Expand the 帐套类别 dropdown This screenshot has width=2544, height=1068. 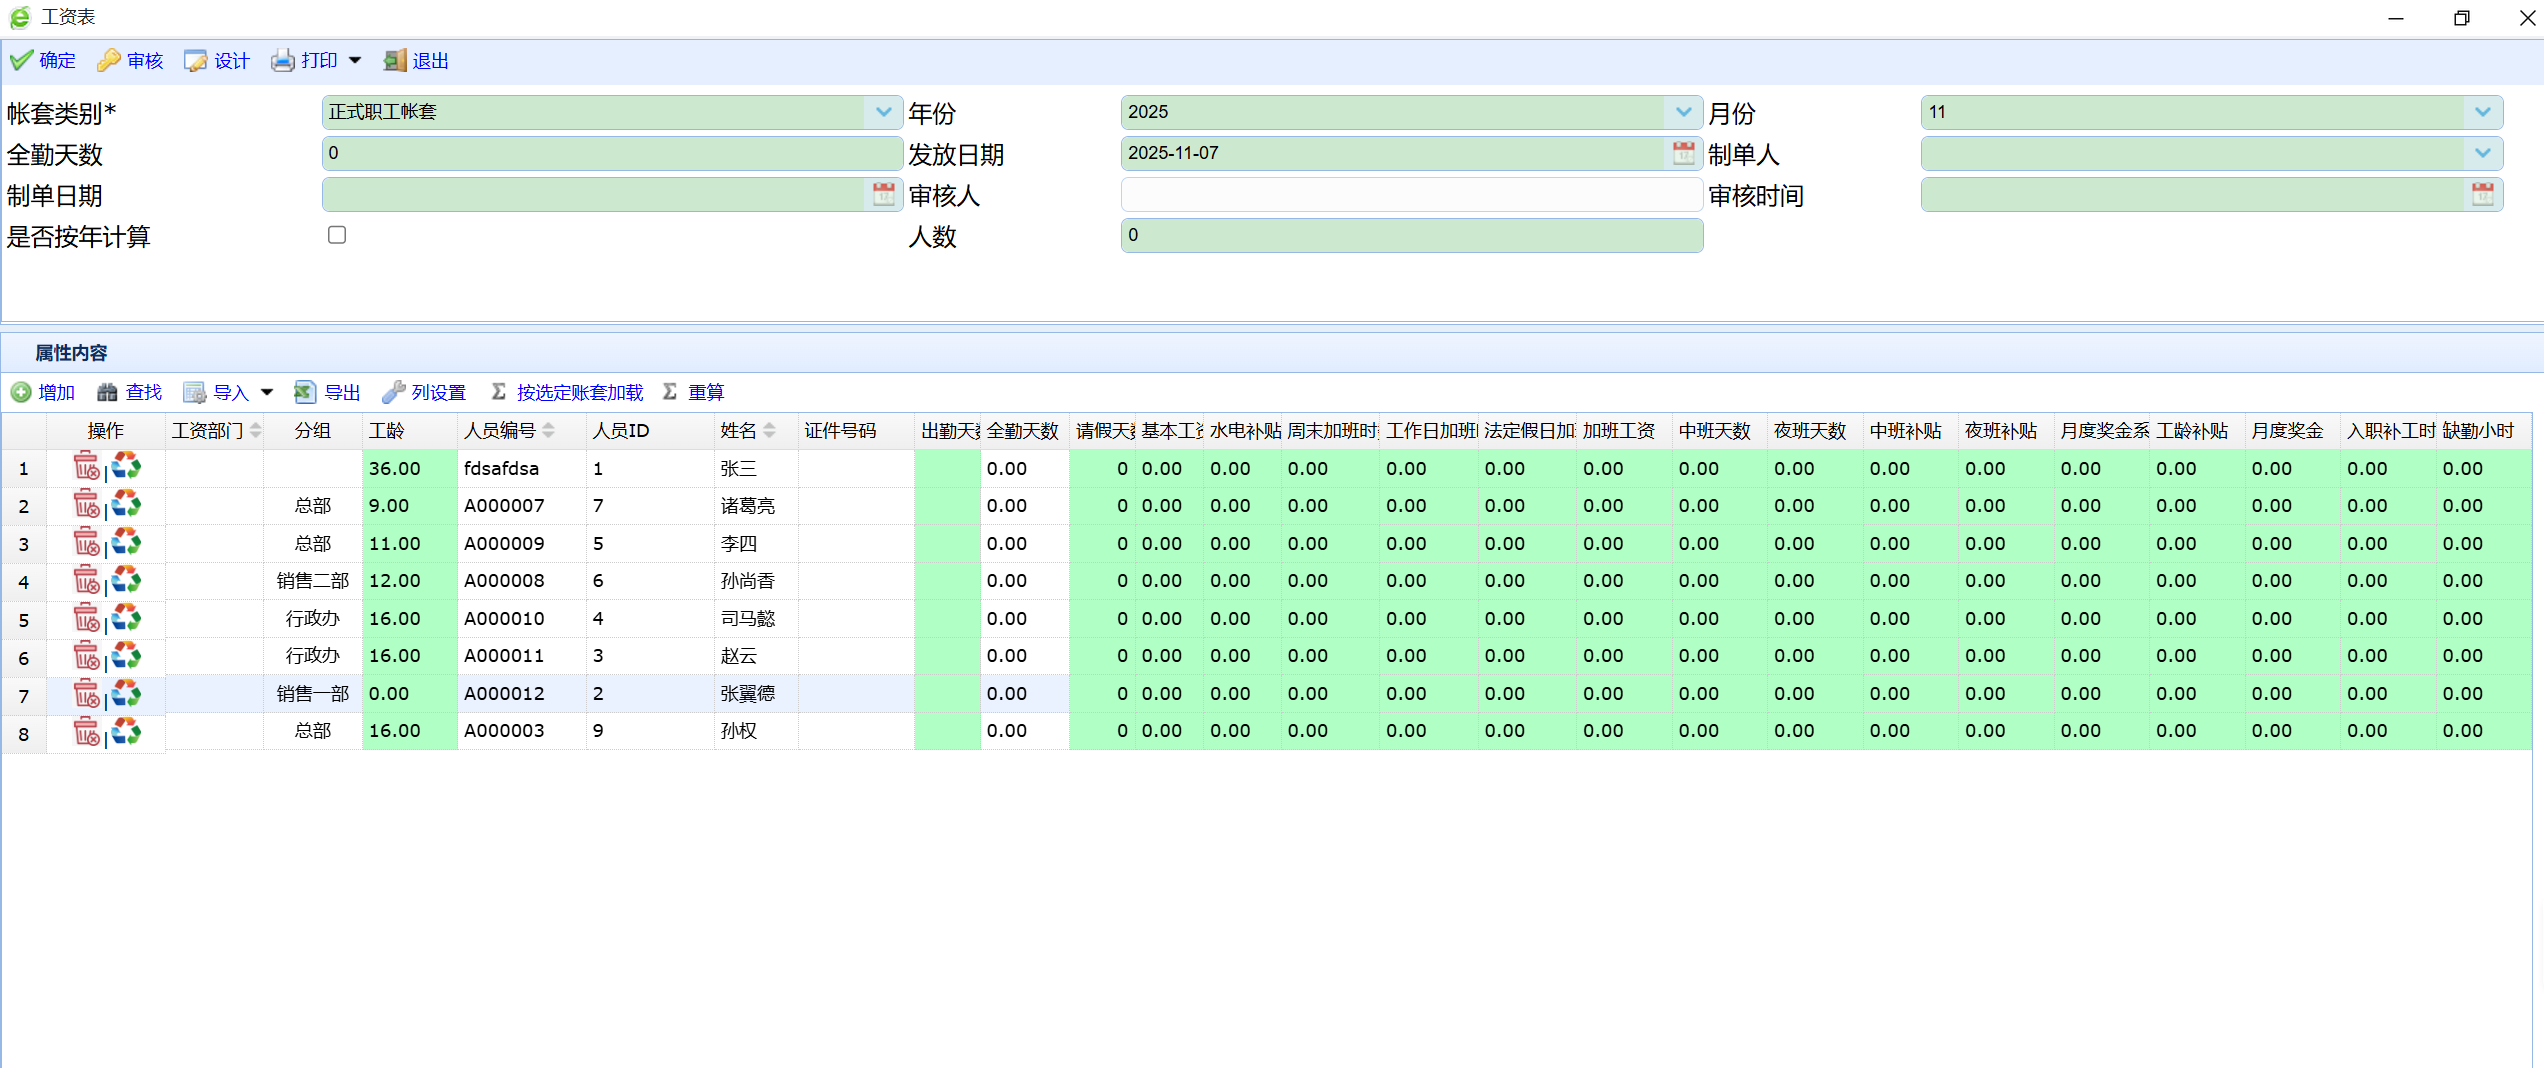click(x=883, y=112)
